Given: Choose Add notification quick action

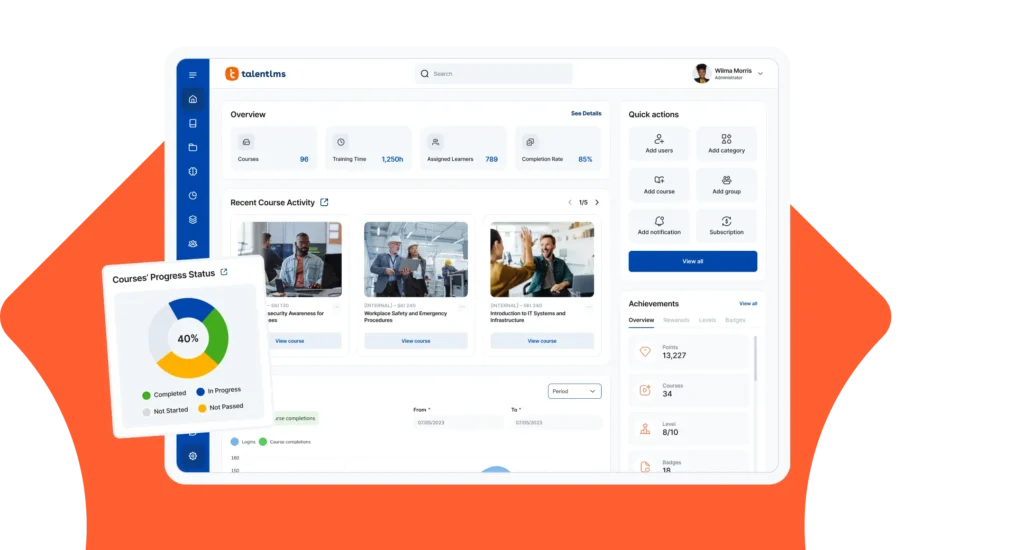Looking at the screenshot, I should [659, 225].
